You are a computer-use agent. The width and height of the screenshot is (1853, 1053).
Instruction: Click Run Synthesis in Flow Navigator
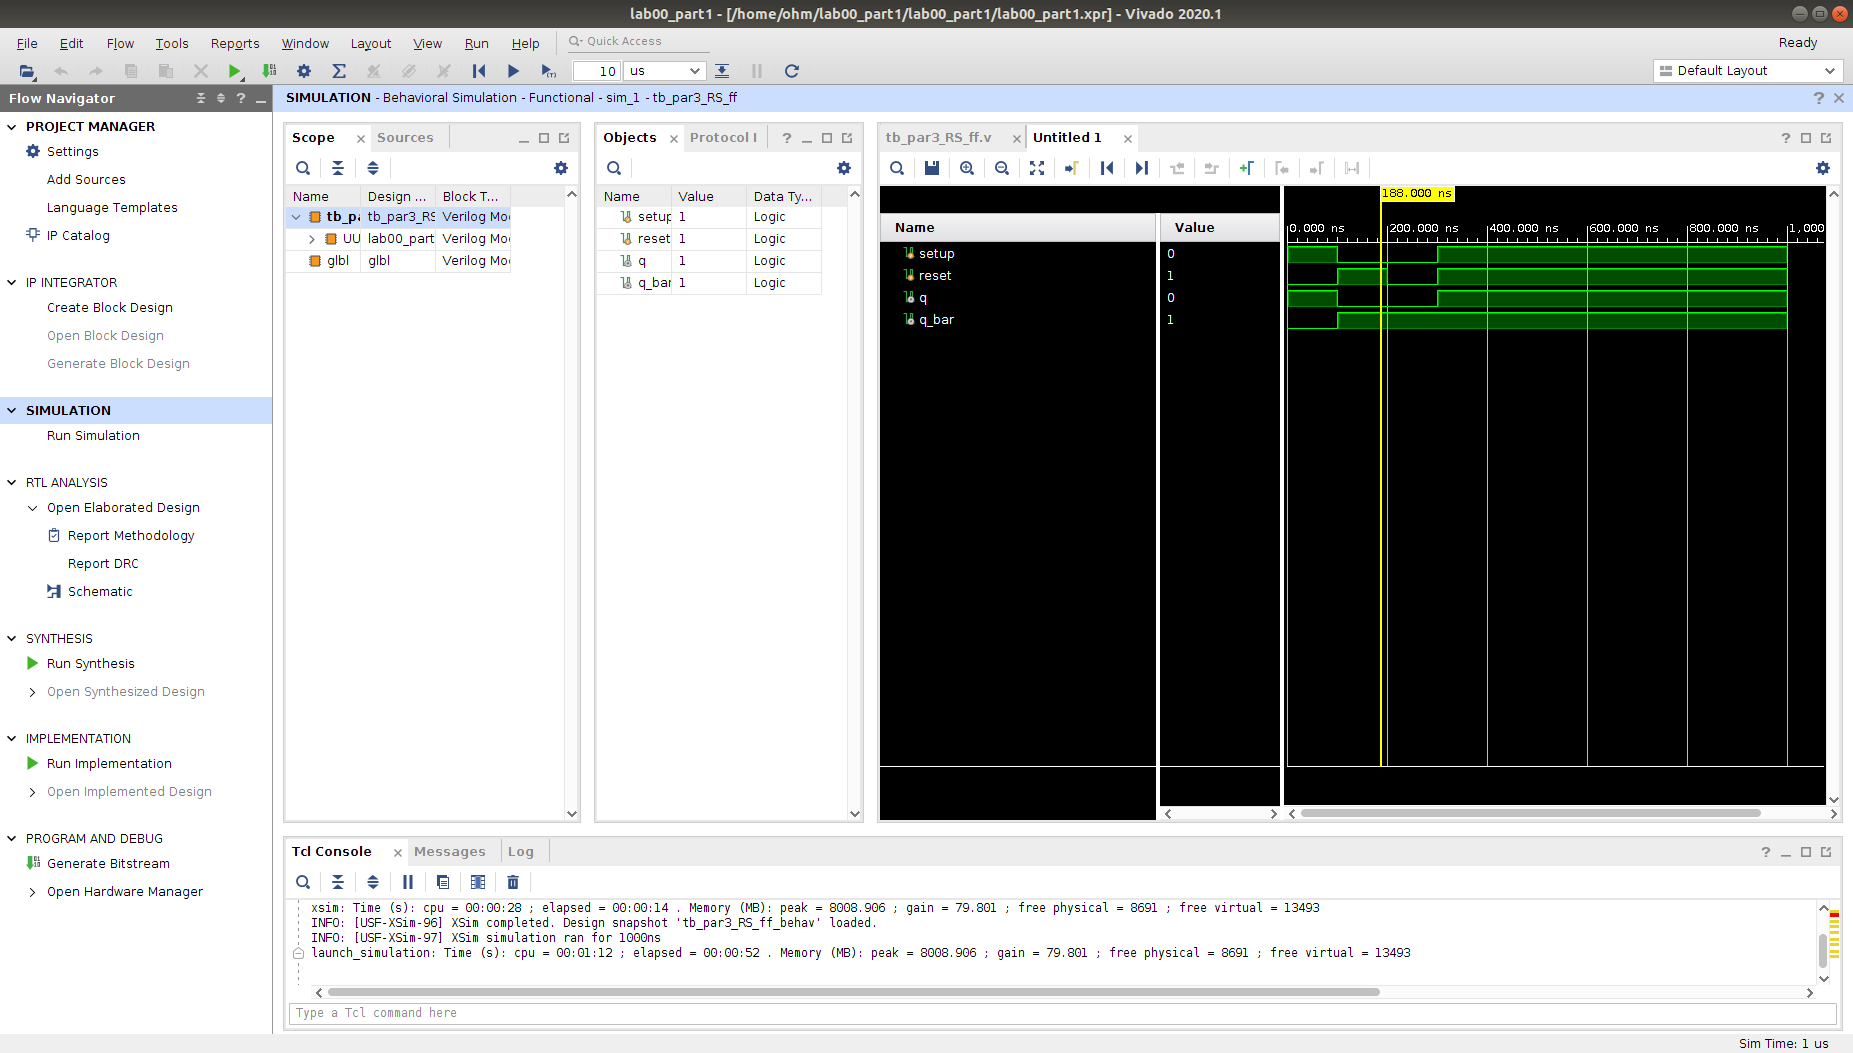[x=90, y=664]
